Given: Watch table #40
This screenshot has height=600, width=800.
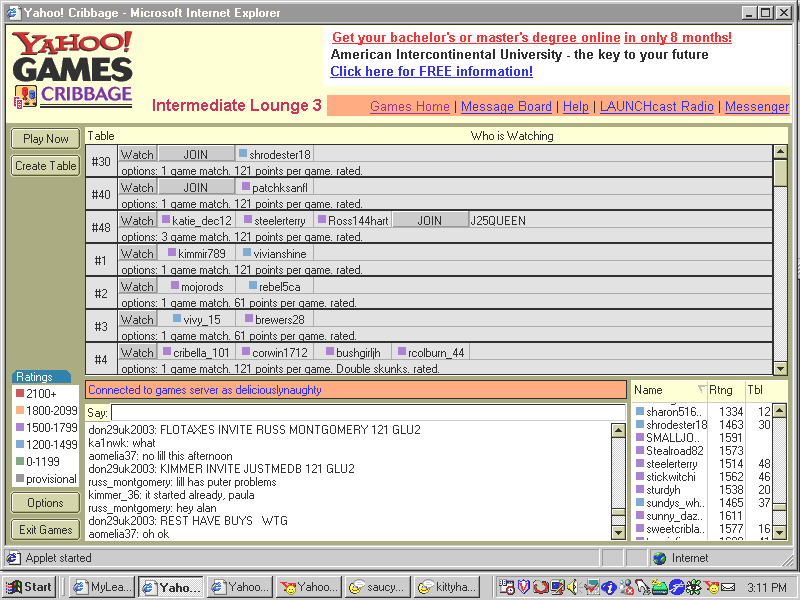Looking at the screenshot, I should [x=137, y=187].
